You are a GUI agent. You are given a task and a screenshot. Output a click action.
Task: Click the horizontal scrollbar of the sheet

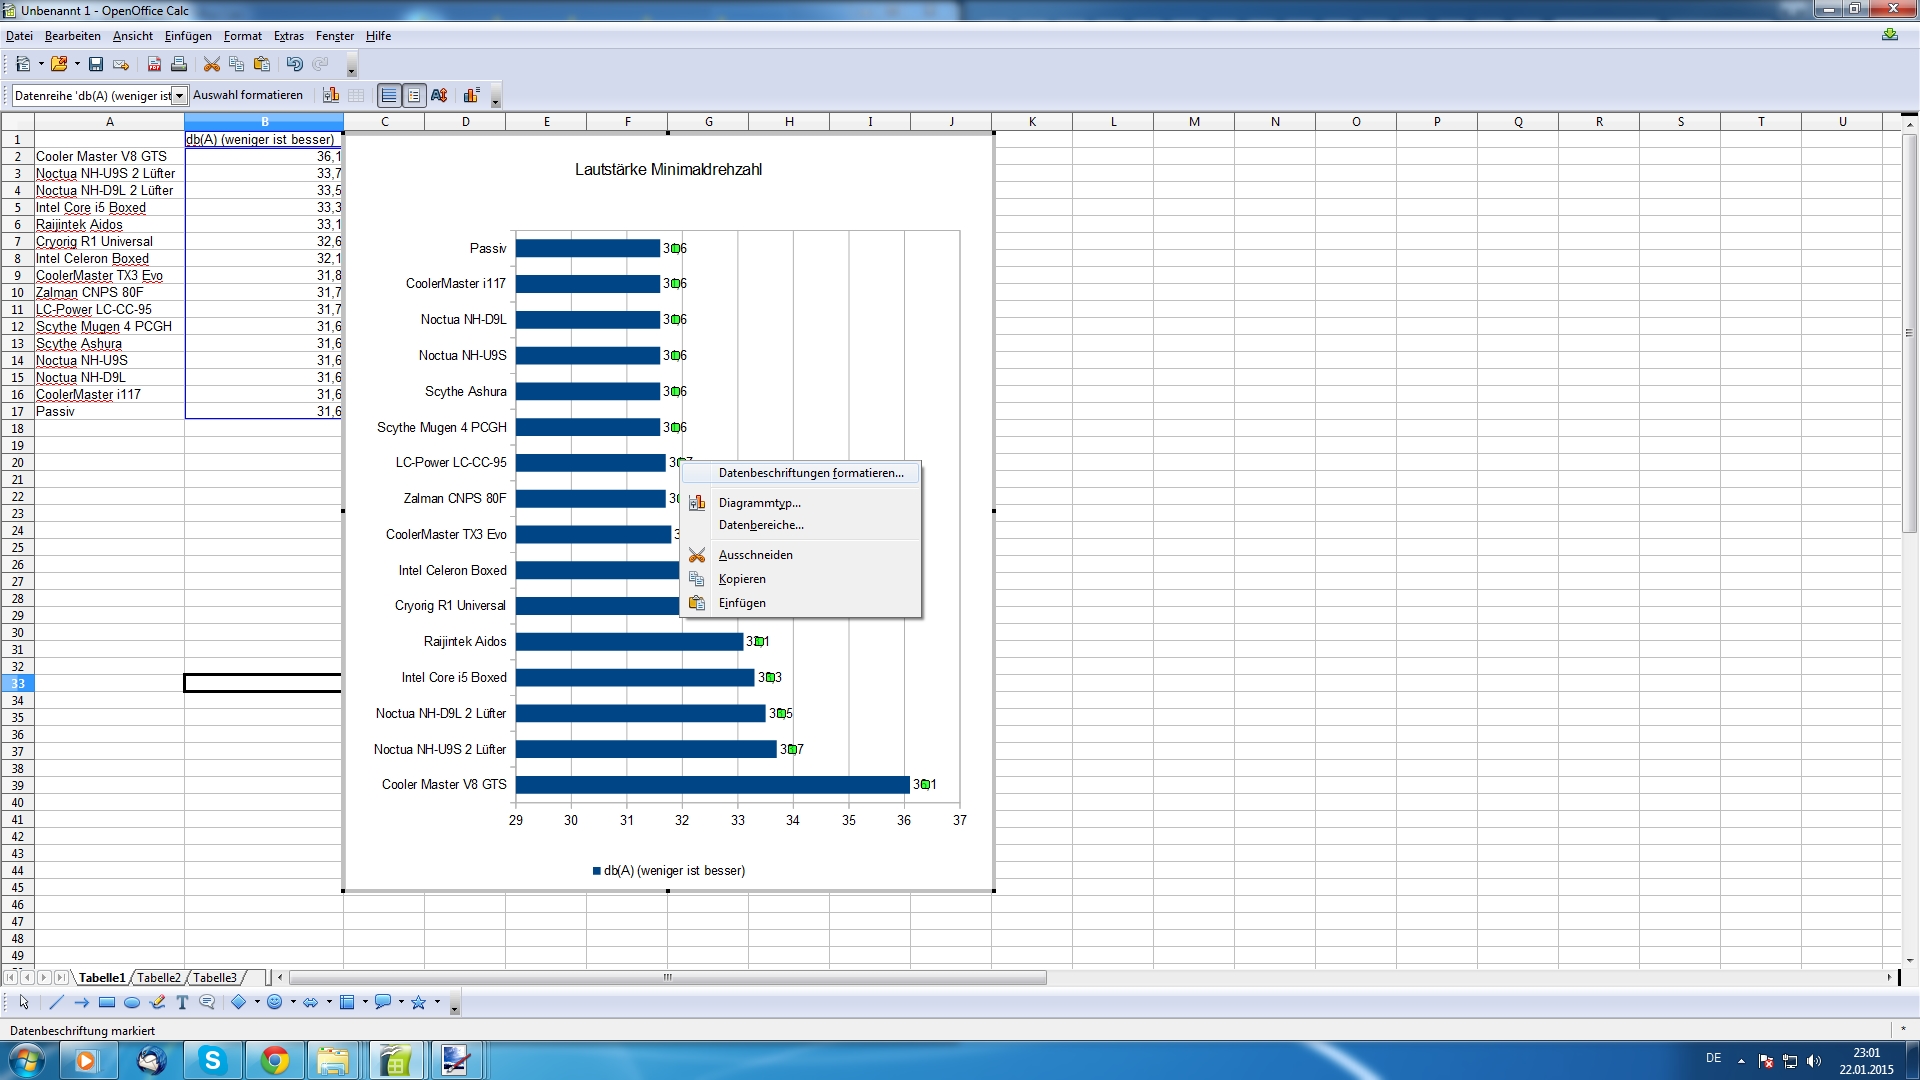pos(668,977)
